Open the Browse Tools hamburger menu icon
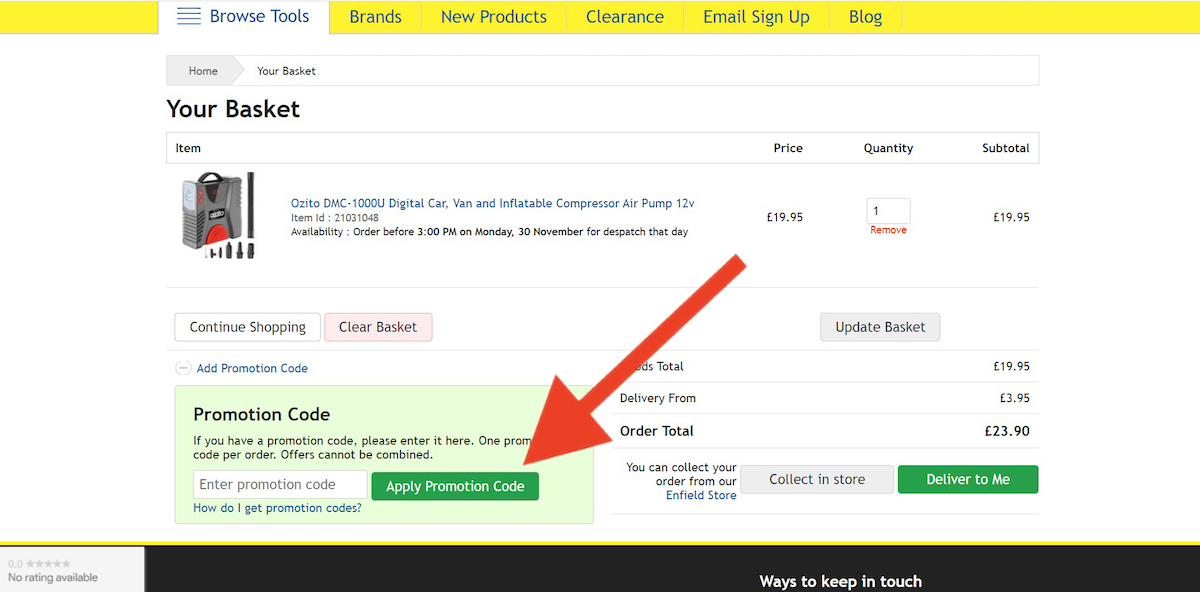Screen dimensions: 1200x592 point(188,16)
